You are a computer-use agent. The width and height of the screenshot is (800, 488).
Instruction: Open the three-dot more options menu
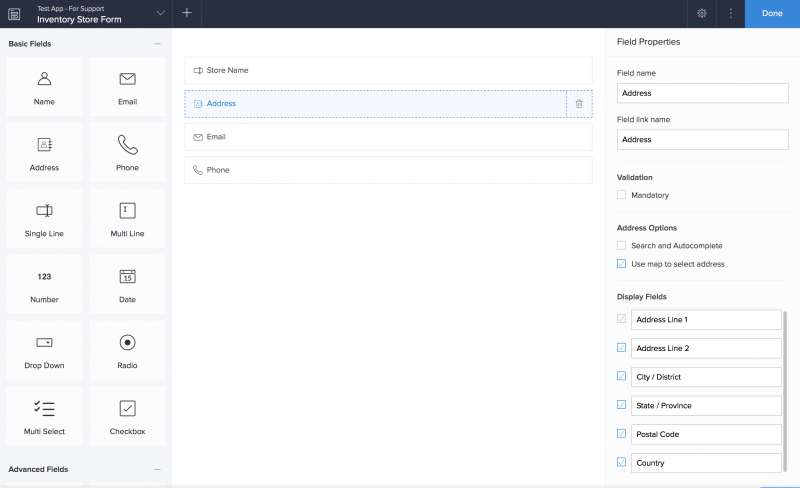click(x=731, y=13)
